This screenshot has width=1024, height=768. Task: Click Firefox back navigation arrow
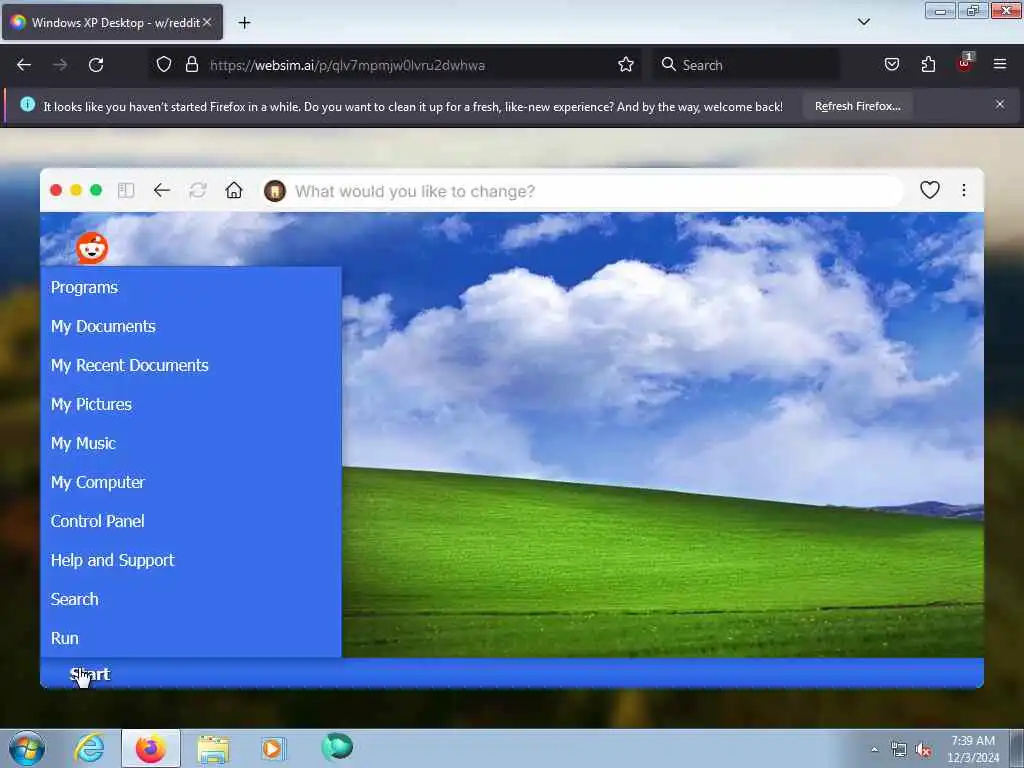24,65
